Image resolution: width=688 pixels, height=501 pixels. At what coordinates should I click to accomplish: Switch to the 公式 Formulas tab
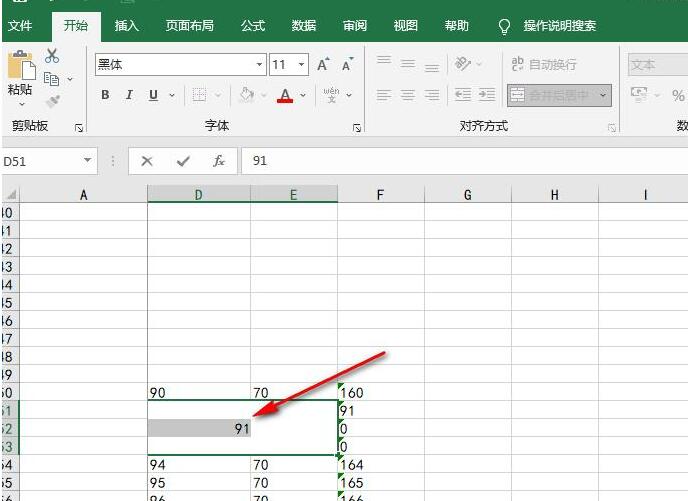[253, 26]
